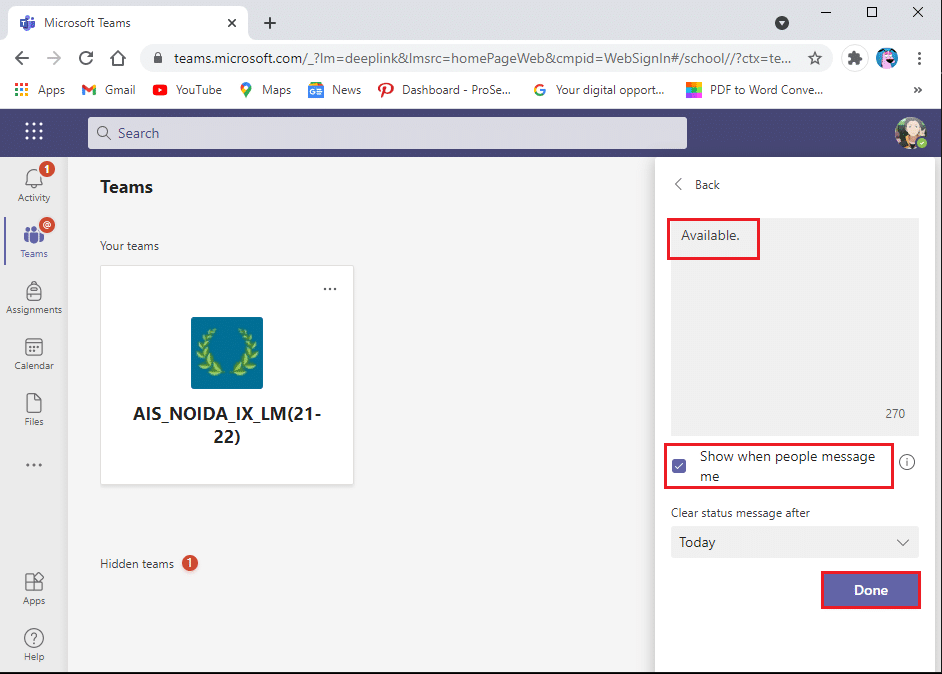Open the Chrome customize menu
Screen dimensions: 942x674
pyautogui.click(x=920, y=58)
